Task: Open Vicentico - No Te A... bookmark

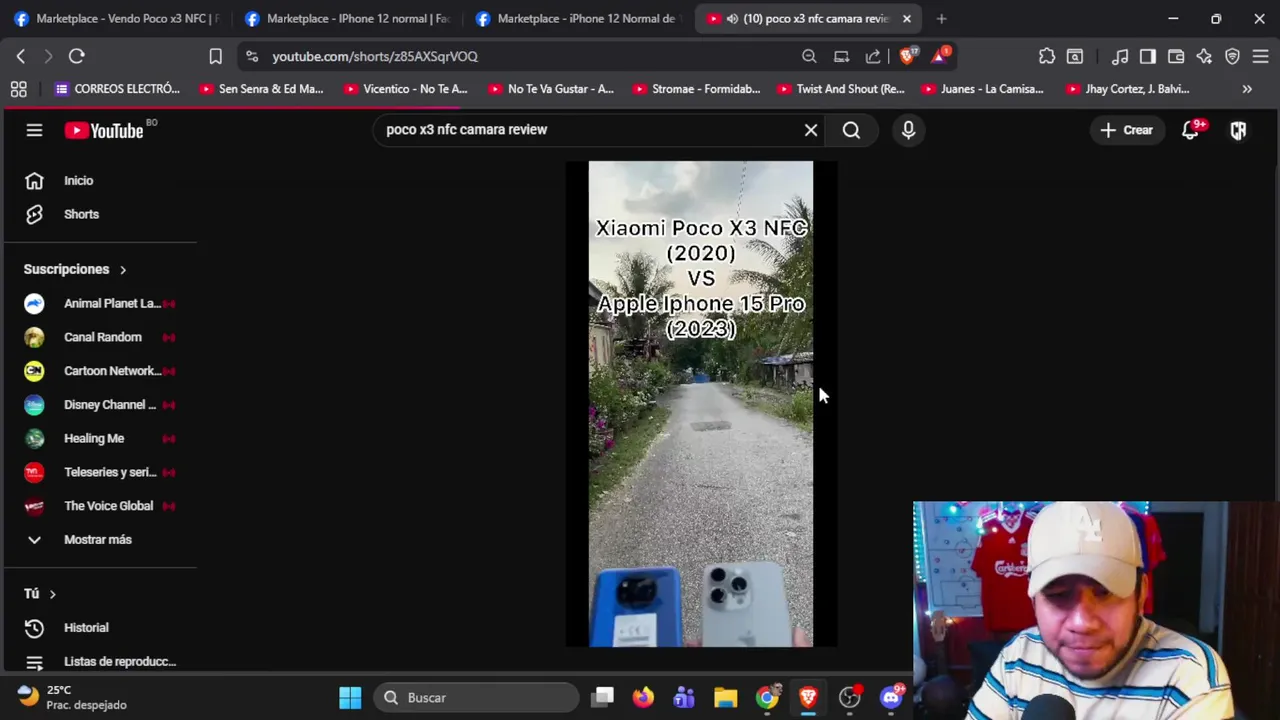Action: tap(405, 89)
